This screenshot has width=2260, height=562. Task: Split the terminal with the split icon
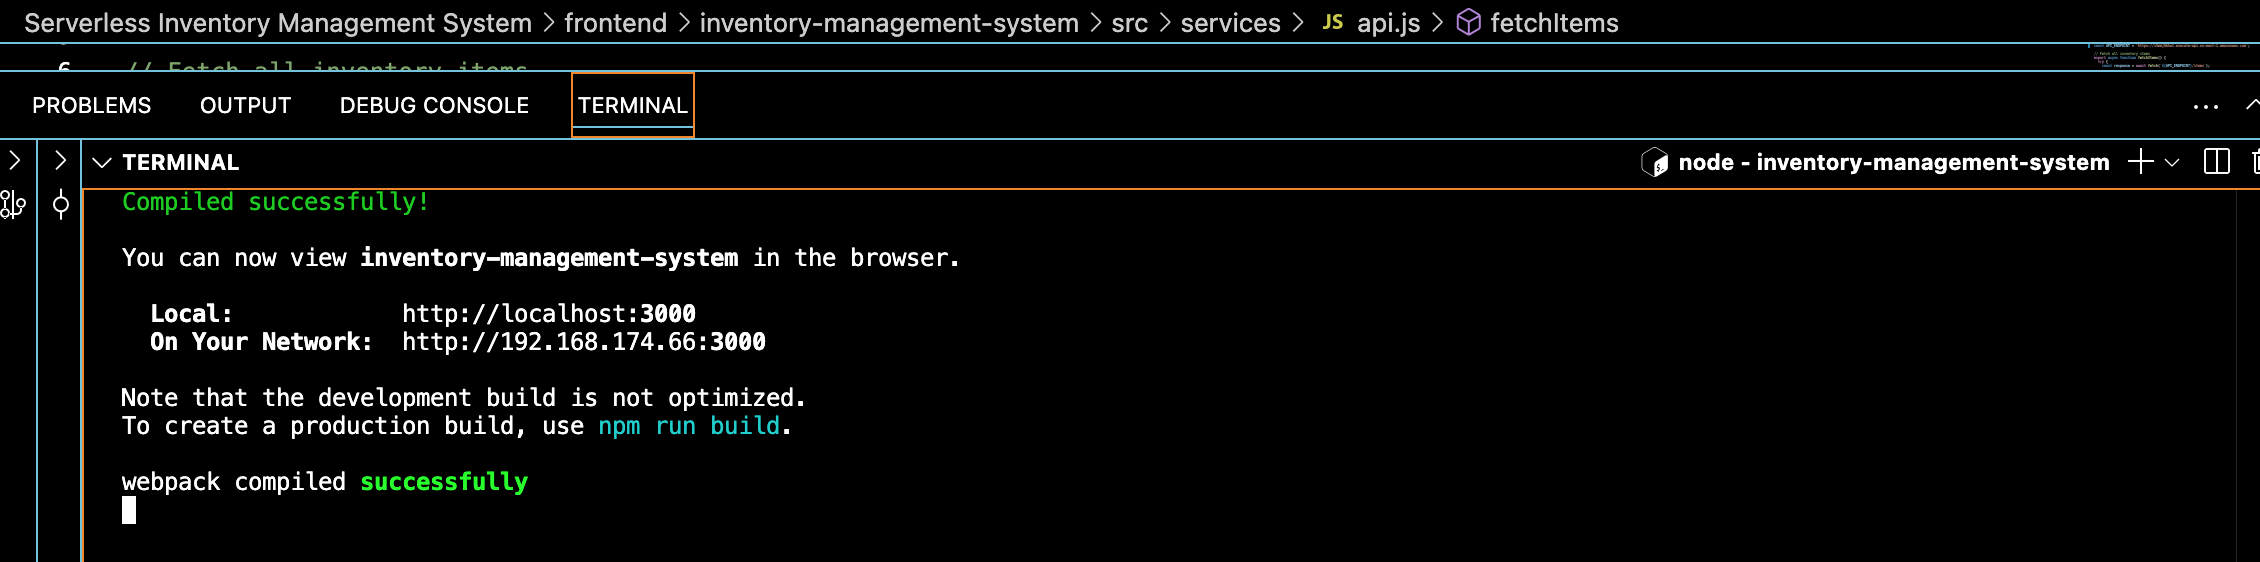(x=2216, y=162)
